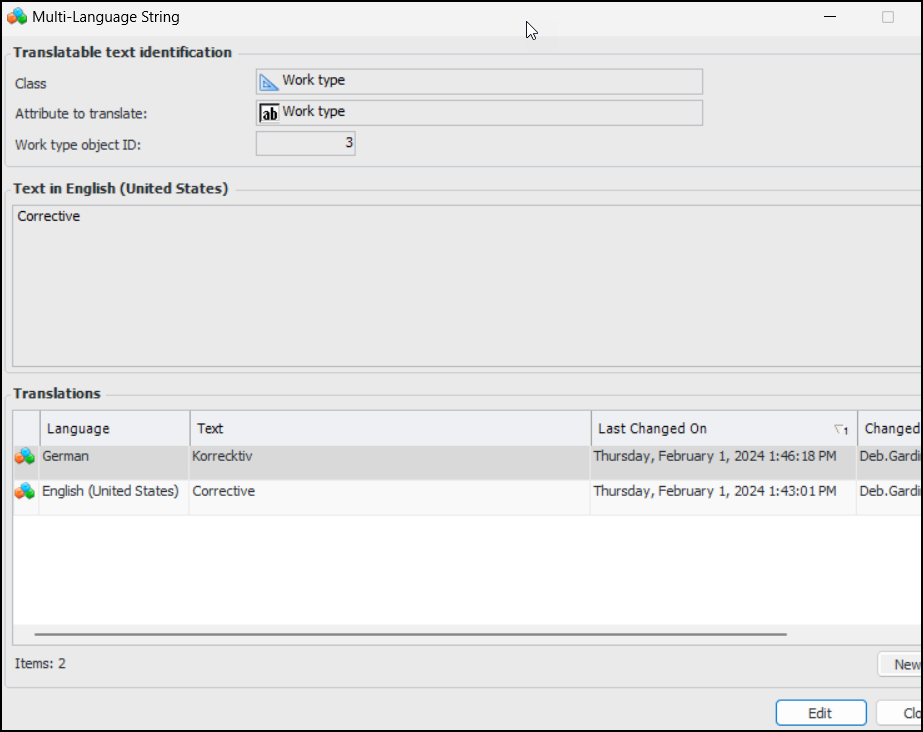Click the German row translation icon
Image resolution: width=923 pixels, height=732 pixels.
[25, 456]
